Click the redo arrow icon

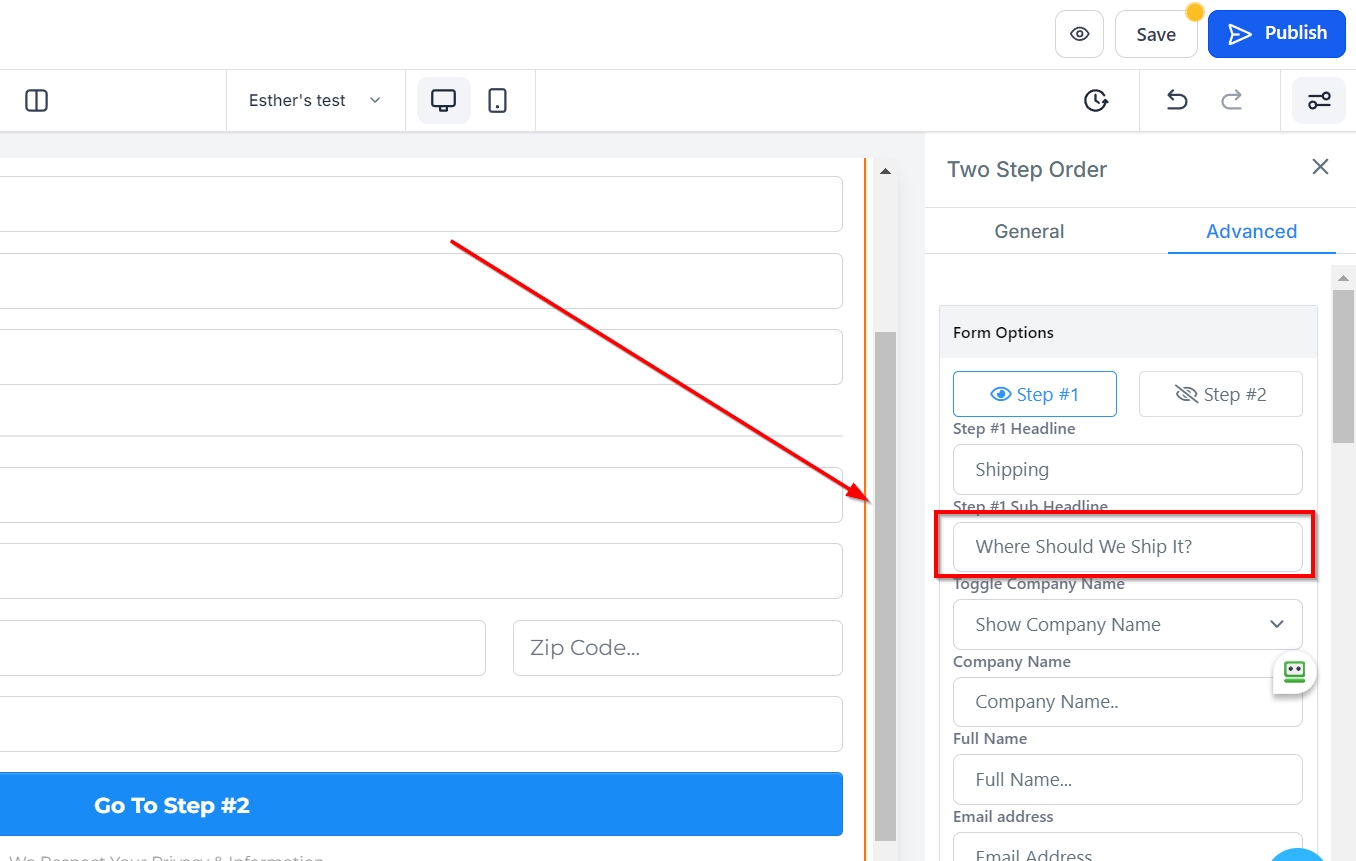(1232, 101)
